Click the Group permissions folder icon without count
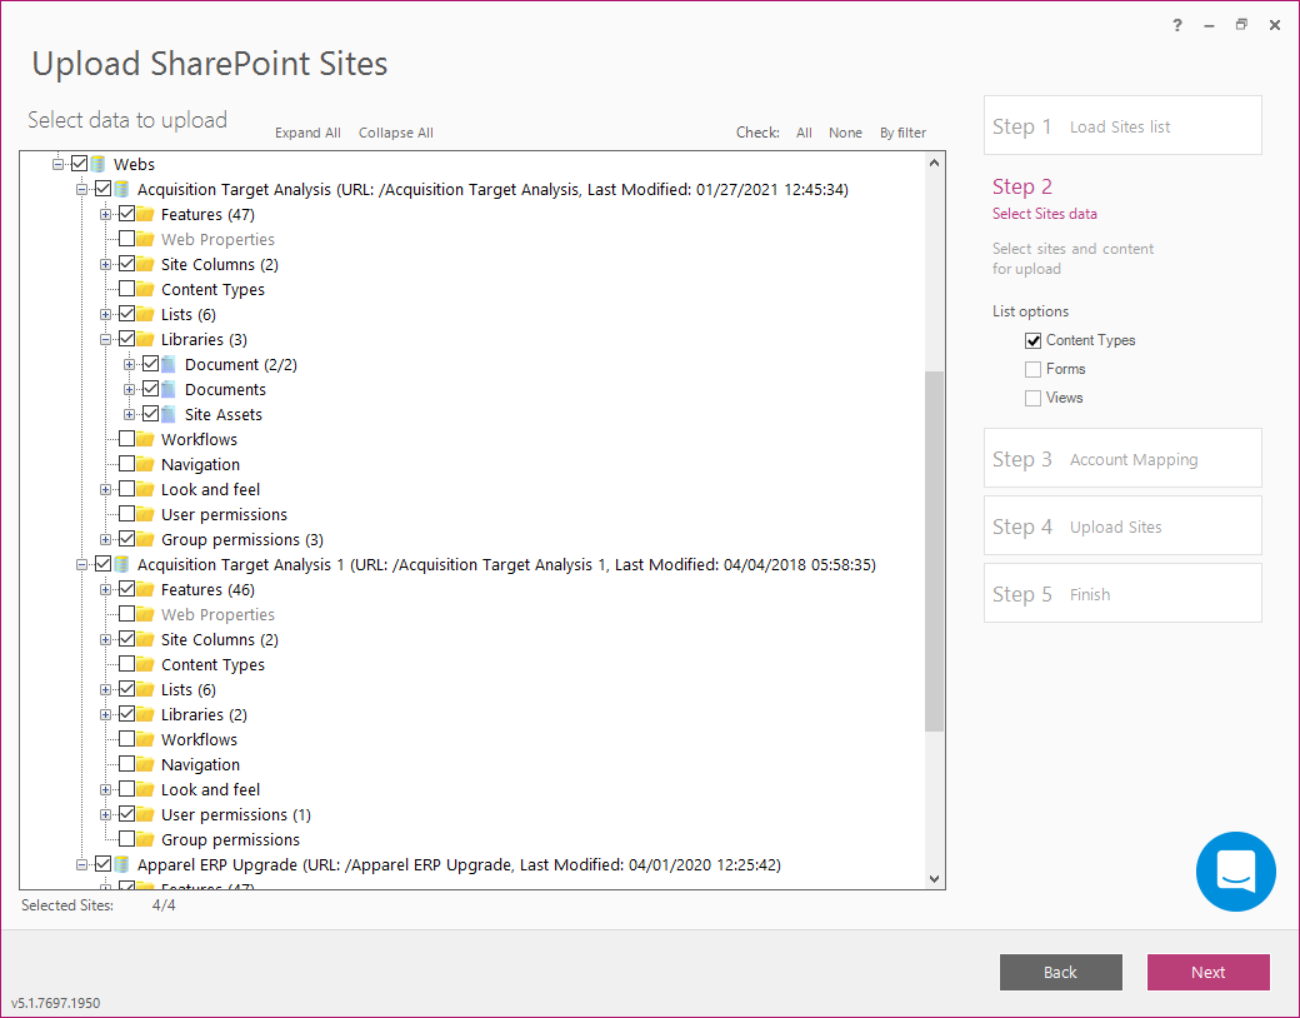1300x1018 pixels. tap(146, 839)
